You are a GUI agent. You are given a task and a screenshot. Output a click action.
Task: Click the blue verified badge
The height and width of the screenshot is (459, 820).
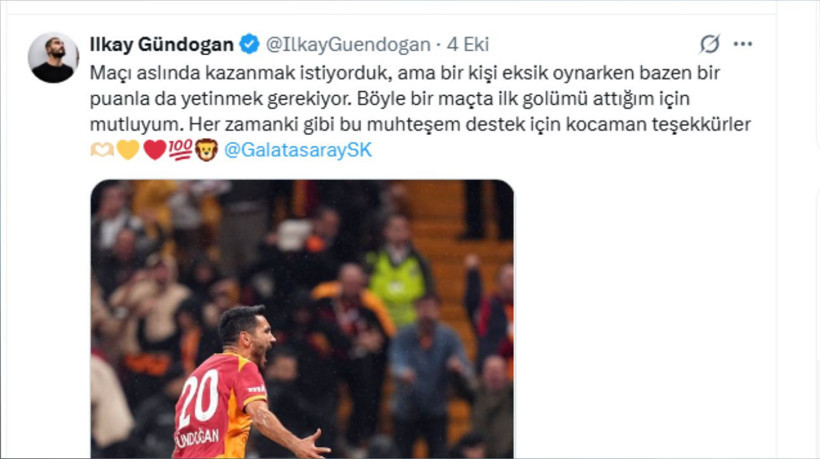[249, 44]
